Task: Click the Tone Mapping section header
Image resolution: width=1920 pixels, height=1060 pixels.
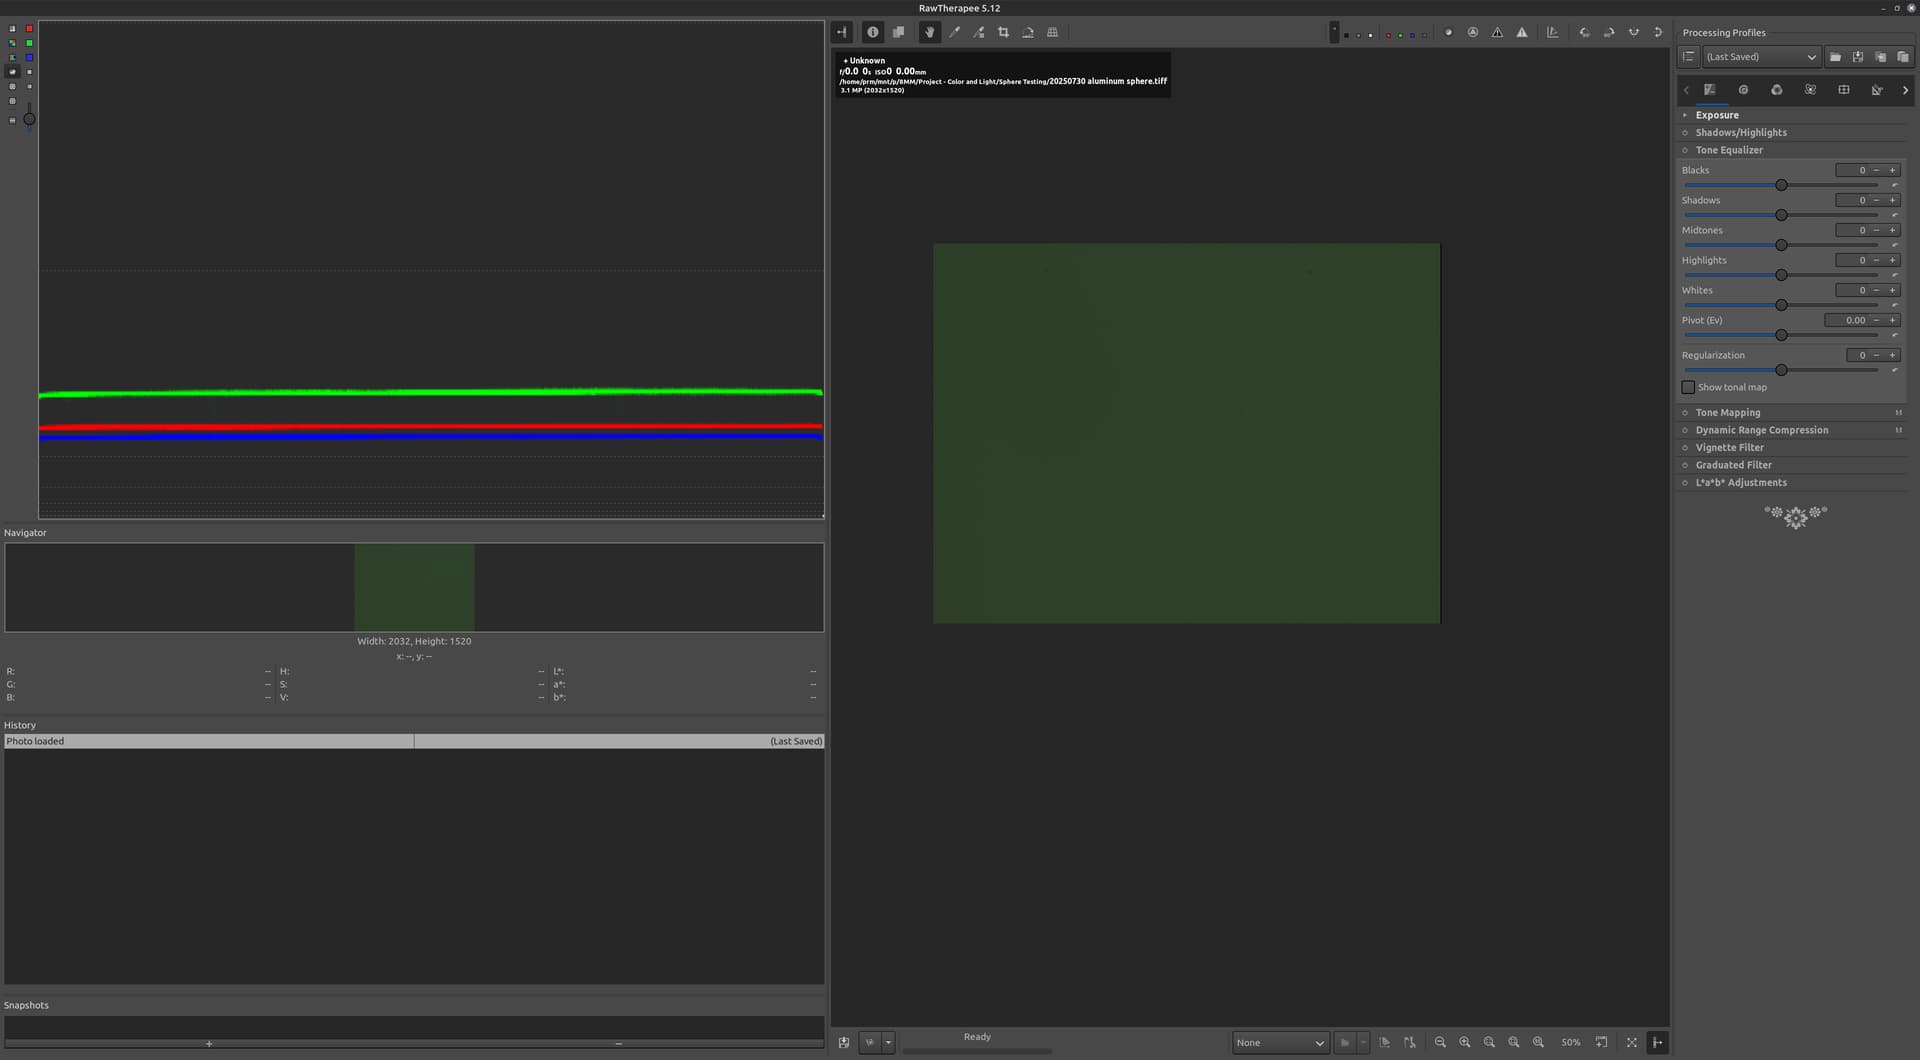Action: click(1727, 413)
